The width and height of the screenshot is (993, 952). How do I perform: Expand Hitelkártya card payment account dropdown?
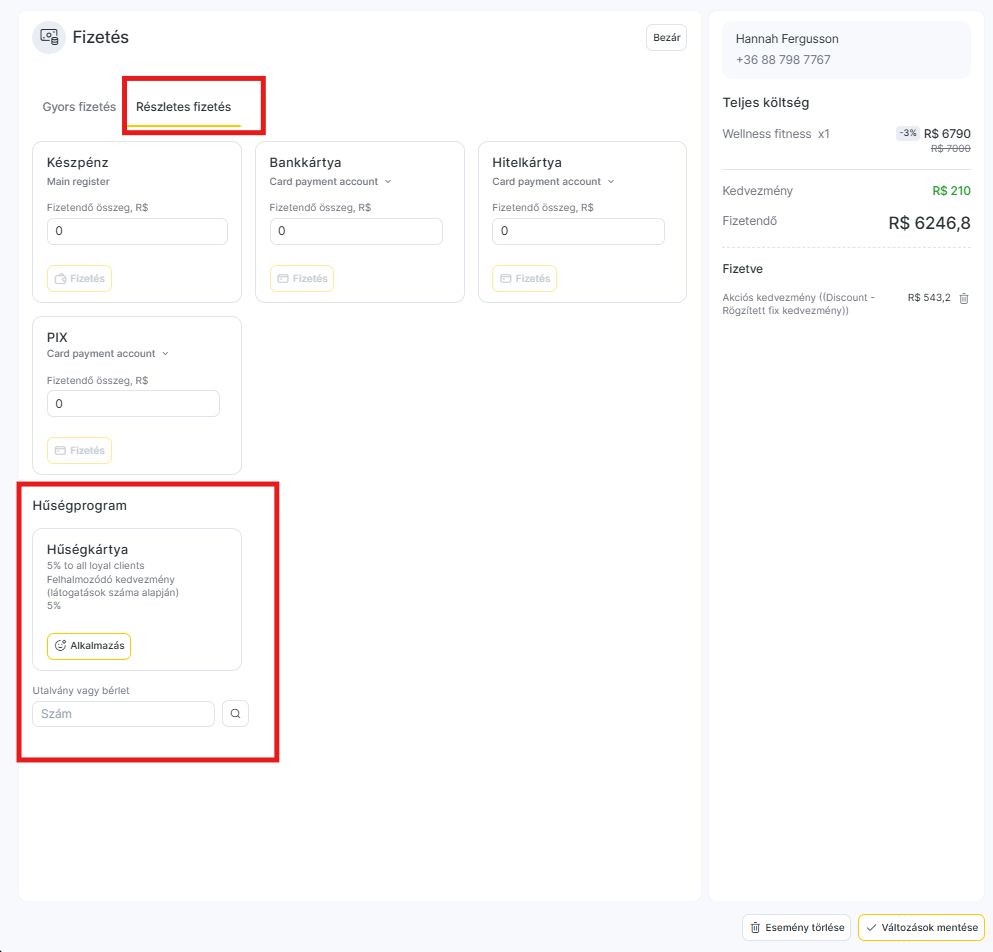click(x=553, y=182)
